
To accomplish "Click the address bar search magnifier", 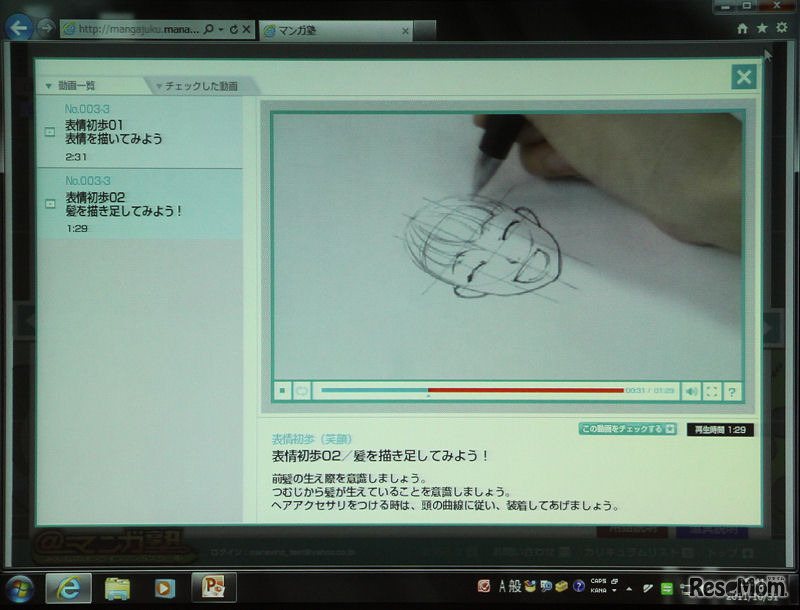I will [x=208, y=30].
